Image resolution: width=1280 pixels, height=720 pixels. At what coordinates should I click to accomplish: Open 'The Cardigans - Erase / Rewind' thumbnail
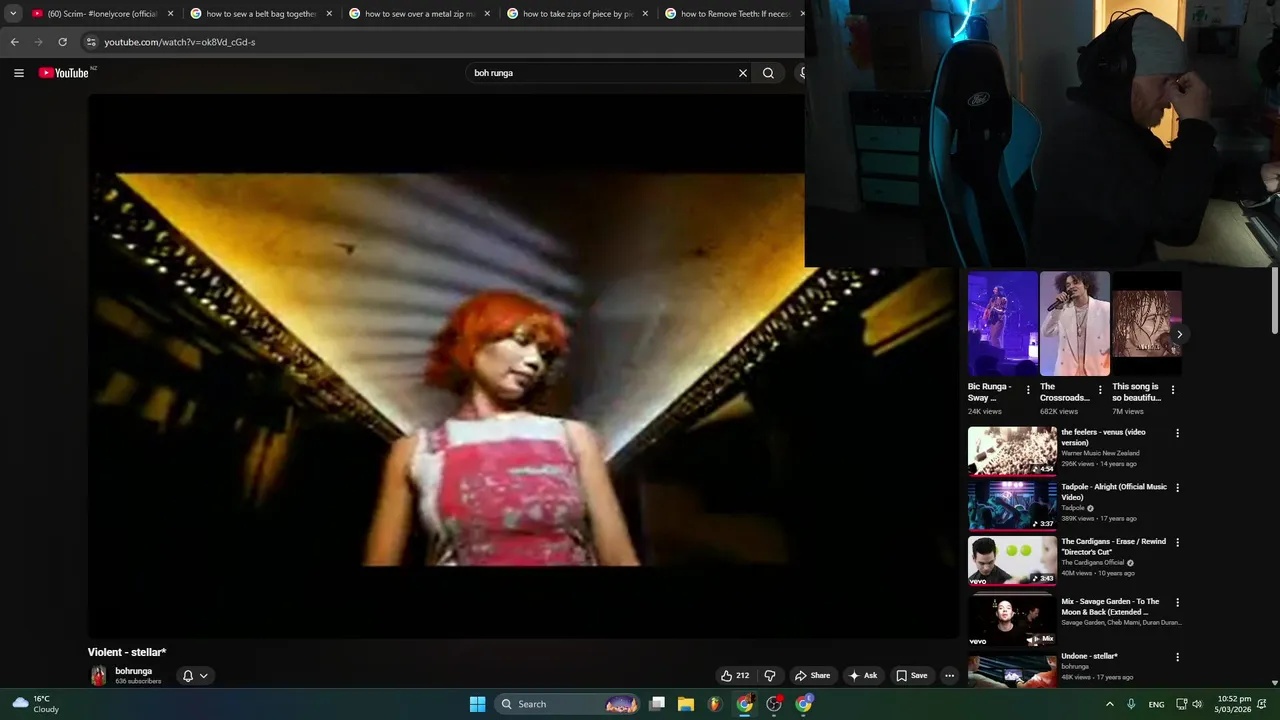pos(1012,560)
